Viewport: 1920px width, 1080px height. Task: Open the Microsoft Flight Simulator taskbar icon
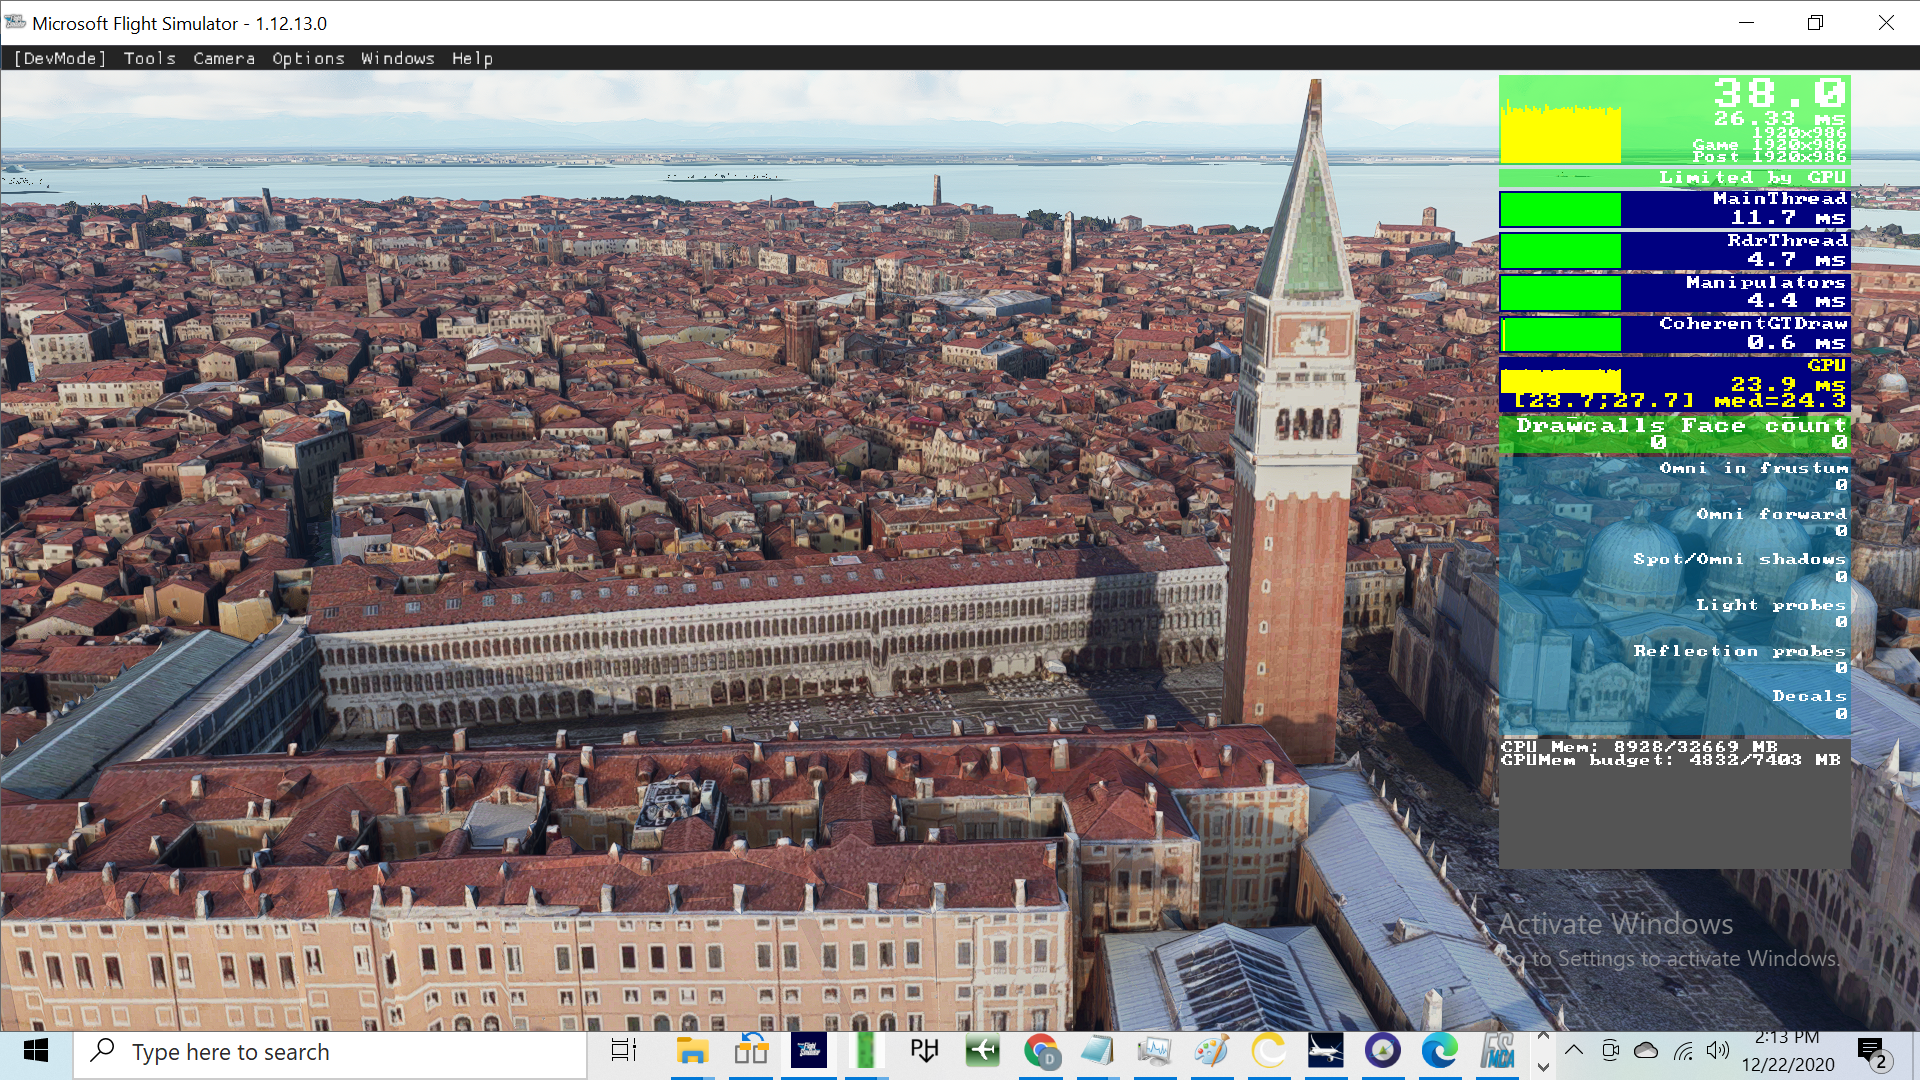click(809, 1051)
